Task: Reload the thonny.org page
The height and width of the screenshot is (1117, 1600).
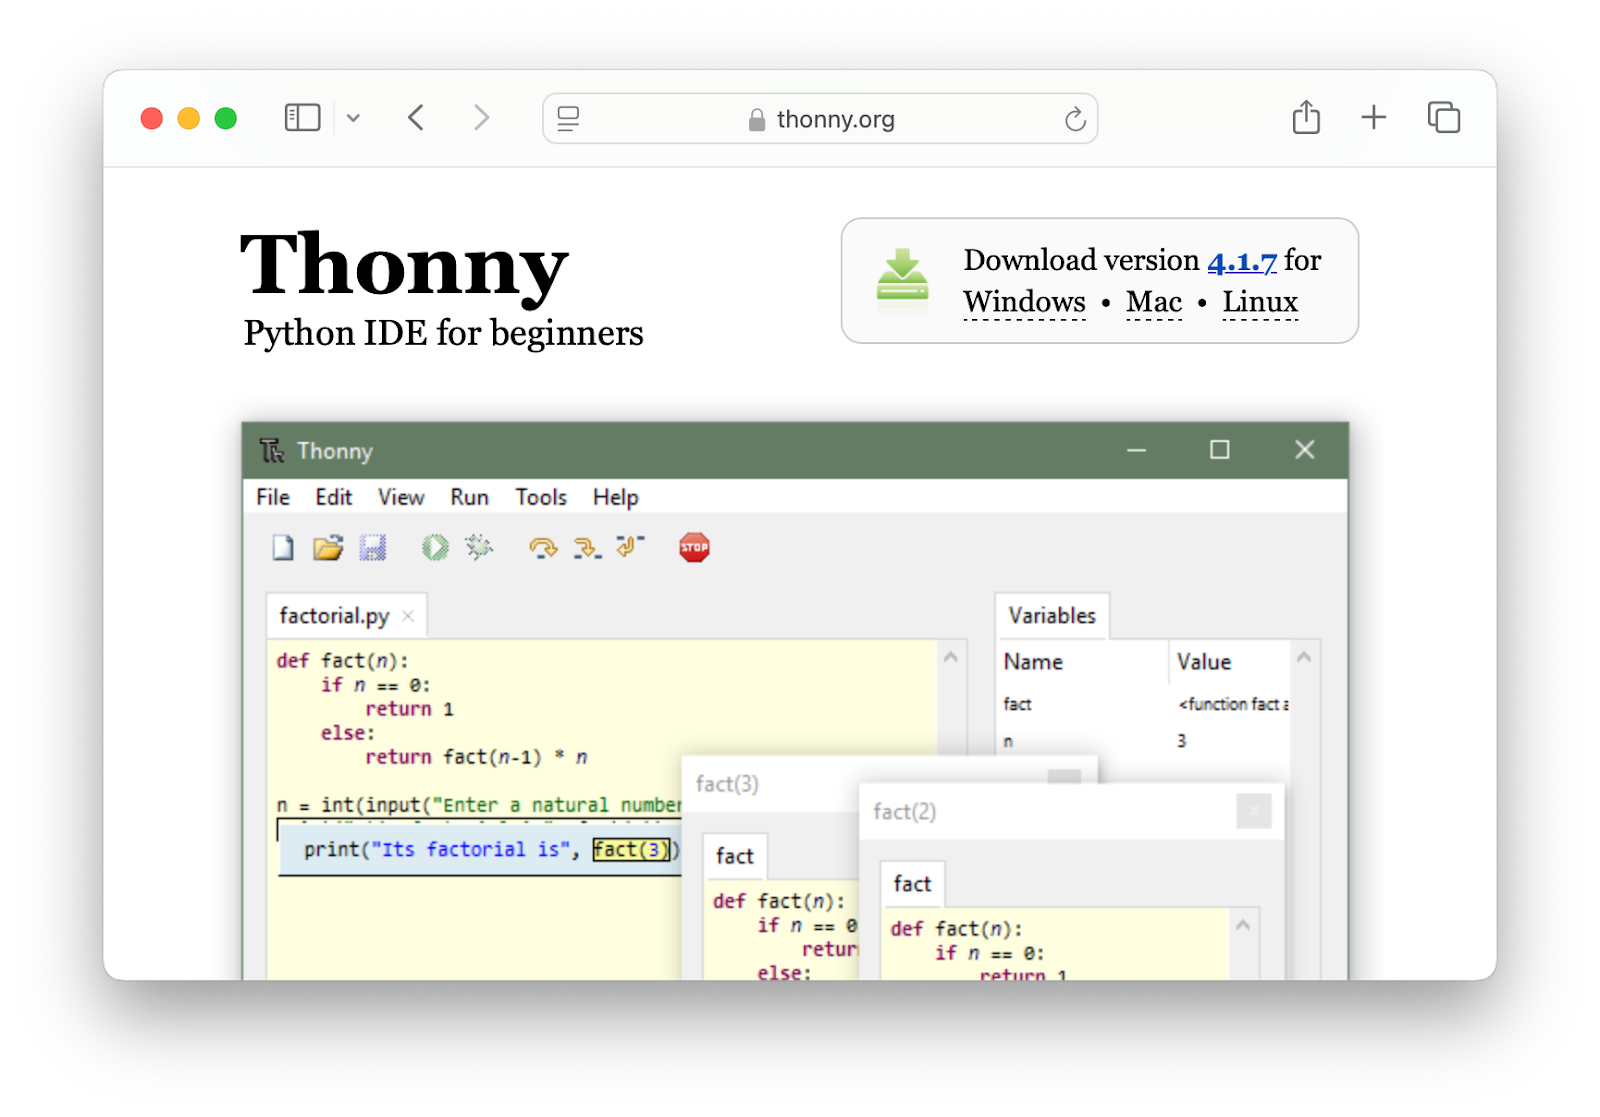Action: click(1075, 119)
